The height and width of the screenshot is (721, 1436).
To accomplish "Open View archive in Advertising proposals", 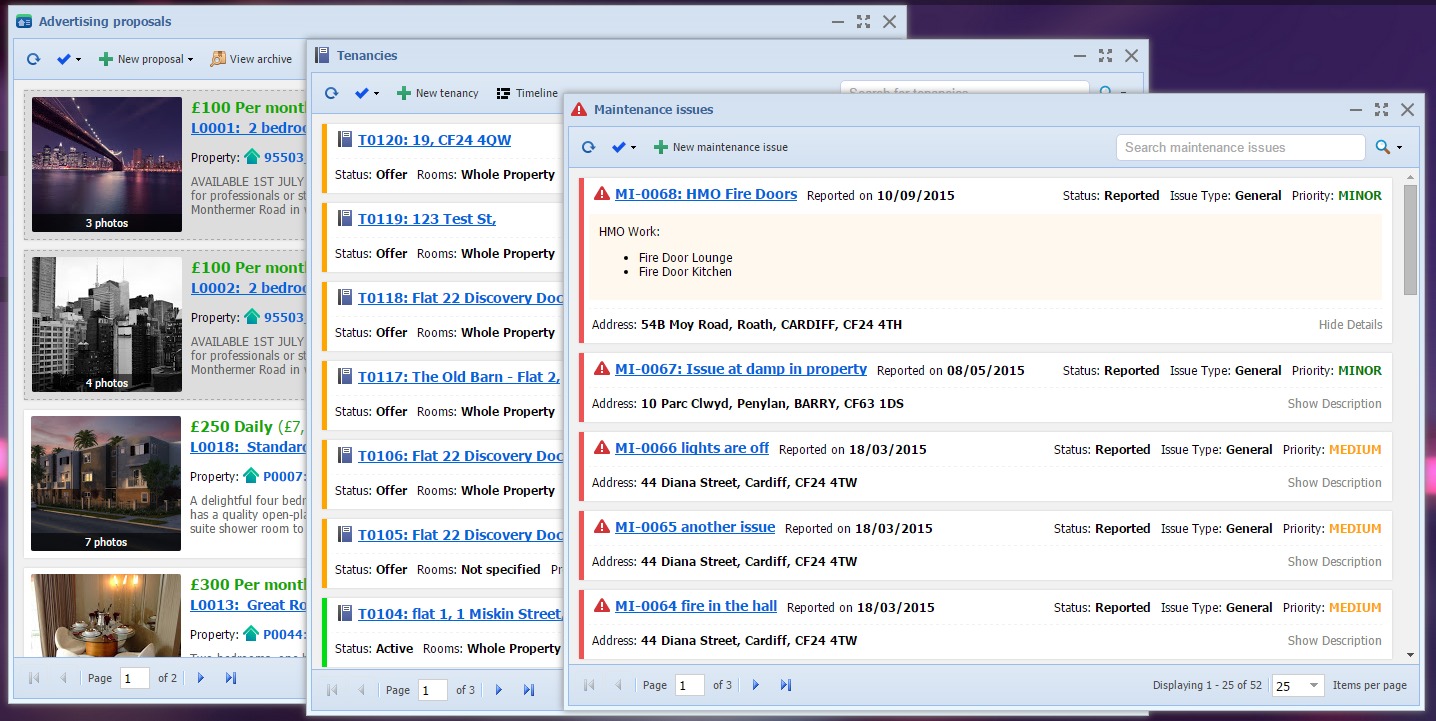I will 251,60.
